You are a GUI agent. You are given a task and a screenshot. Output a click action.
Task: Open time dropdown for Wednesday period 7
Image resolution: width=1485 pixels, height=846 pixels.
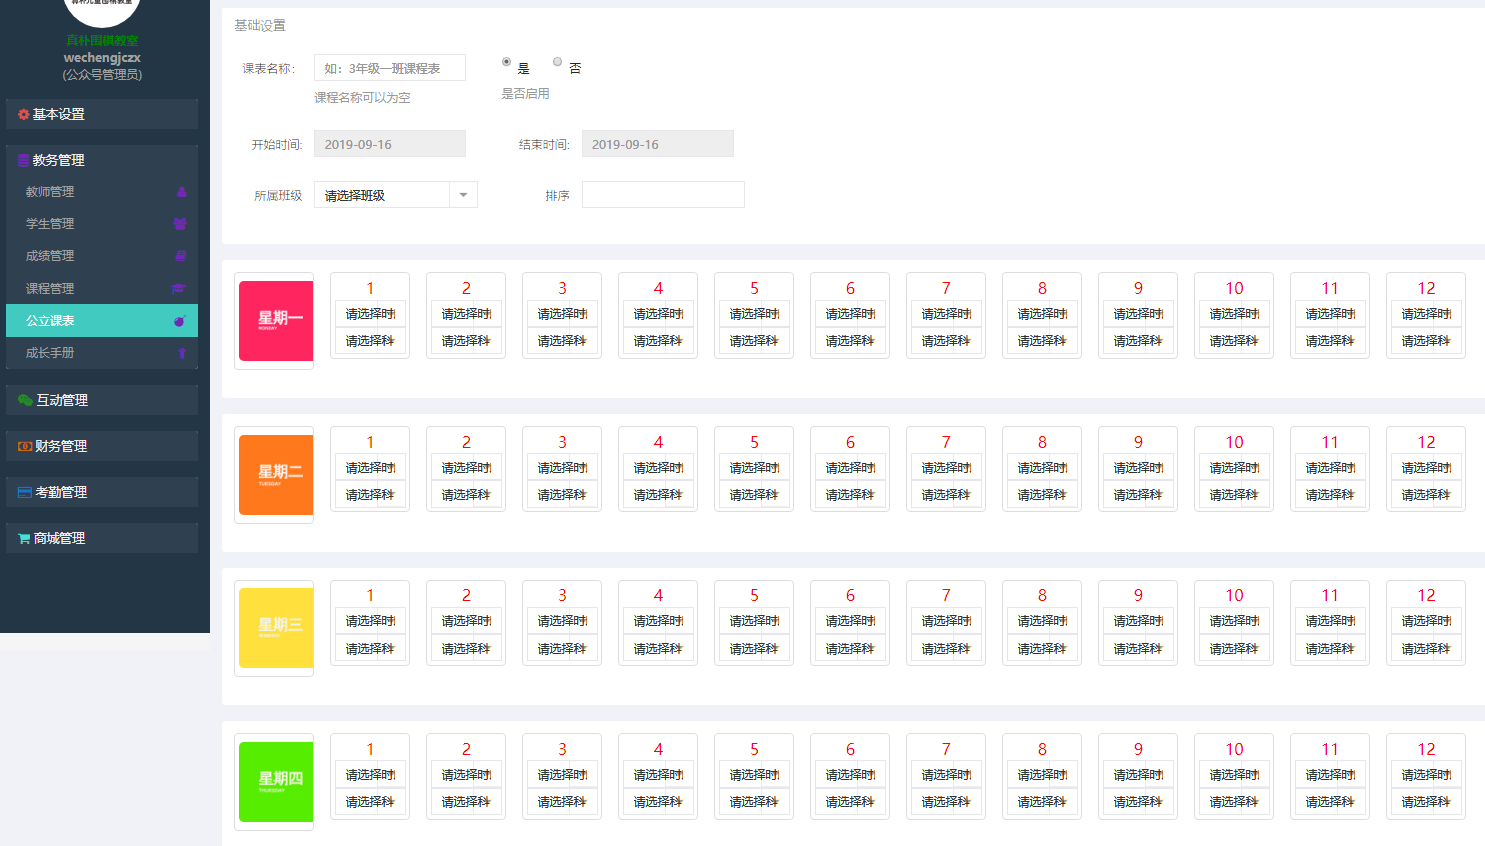pos(946,621)
